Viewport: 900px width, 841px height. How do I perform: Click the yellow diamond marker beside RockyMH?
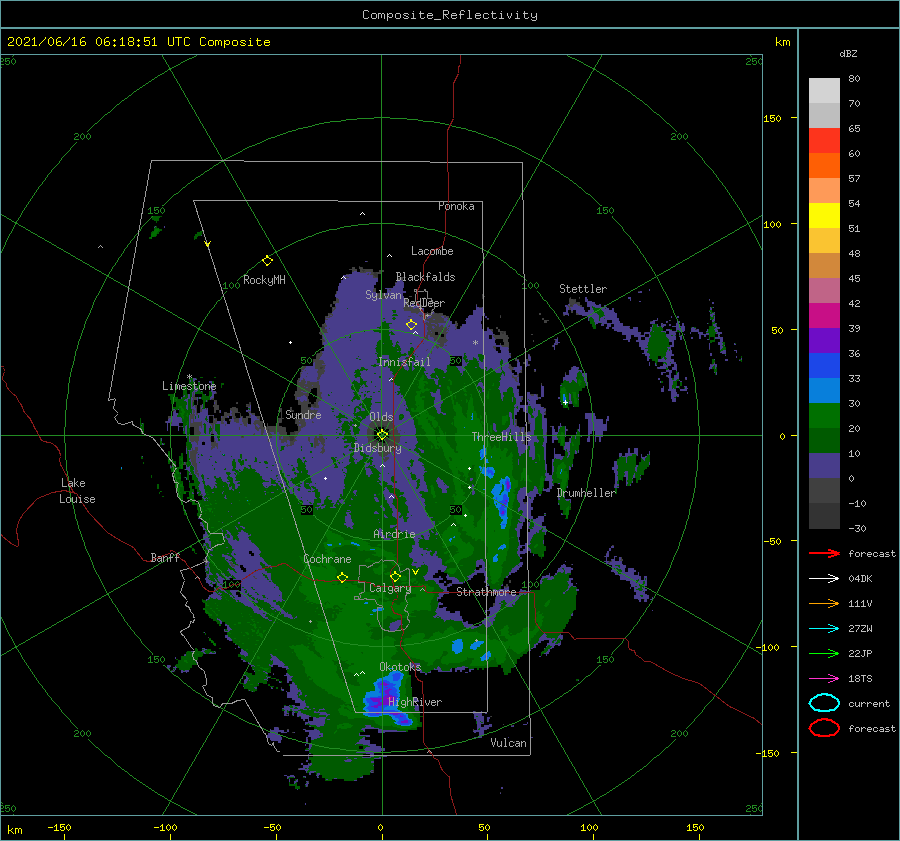pyautogui.click(x=267, y=261)
